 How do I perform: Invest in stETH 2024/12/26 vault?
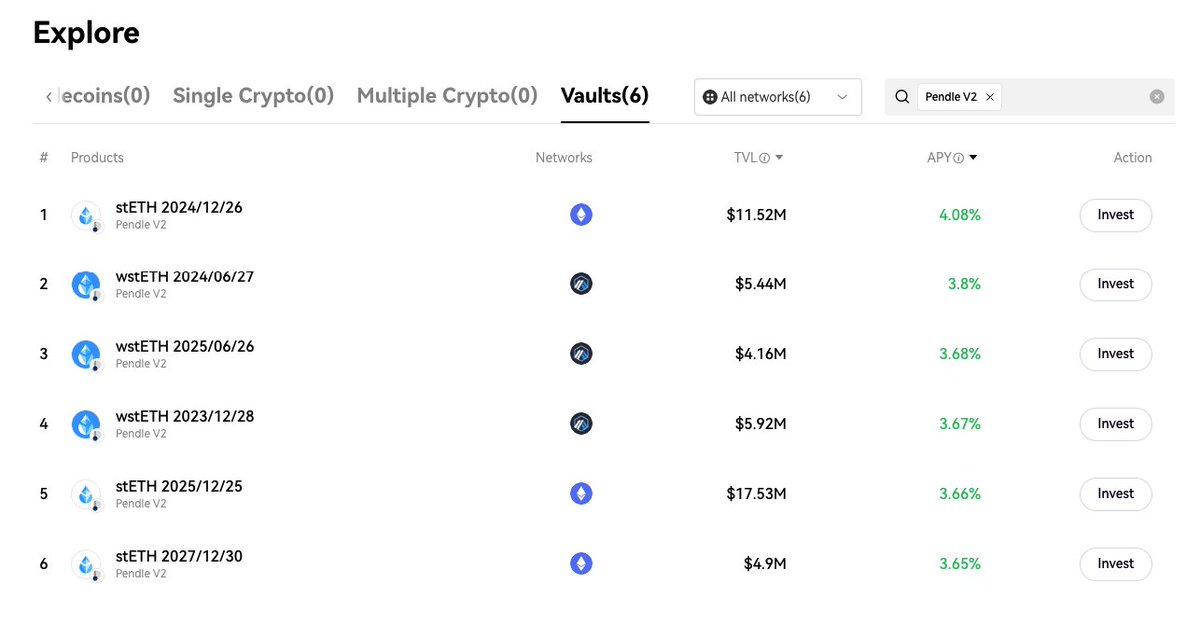pos(1115,215)
